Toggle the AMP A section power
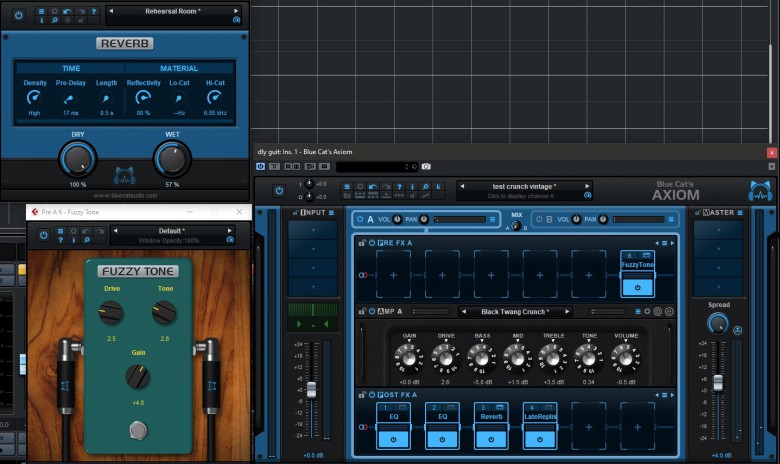 [x=372, y=312]
